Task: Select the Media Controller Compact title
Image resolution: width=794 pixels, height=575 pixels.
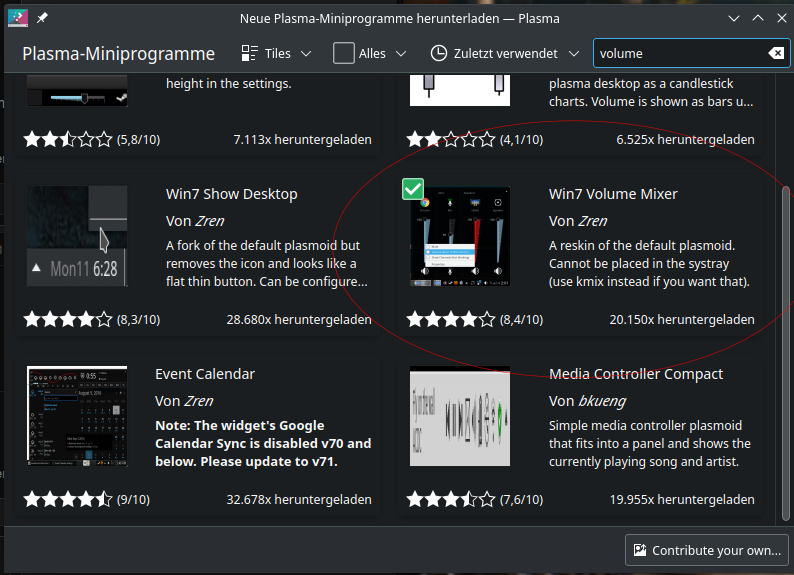Action: [x=636, y=374]
